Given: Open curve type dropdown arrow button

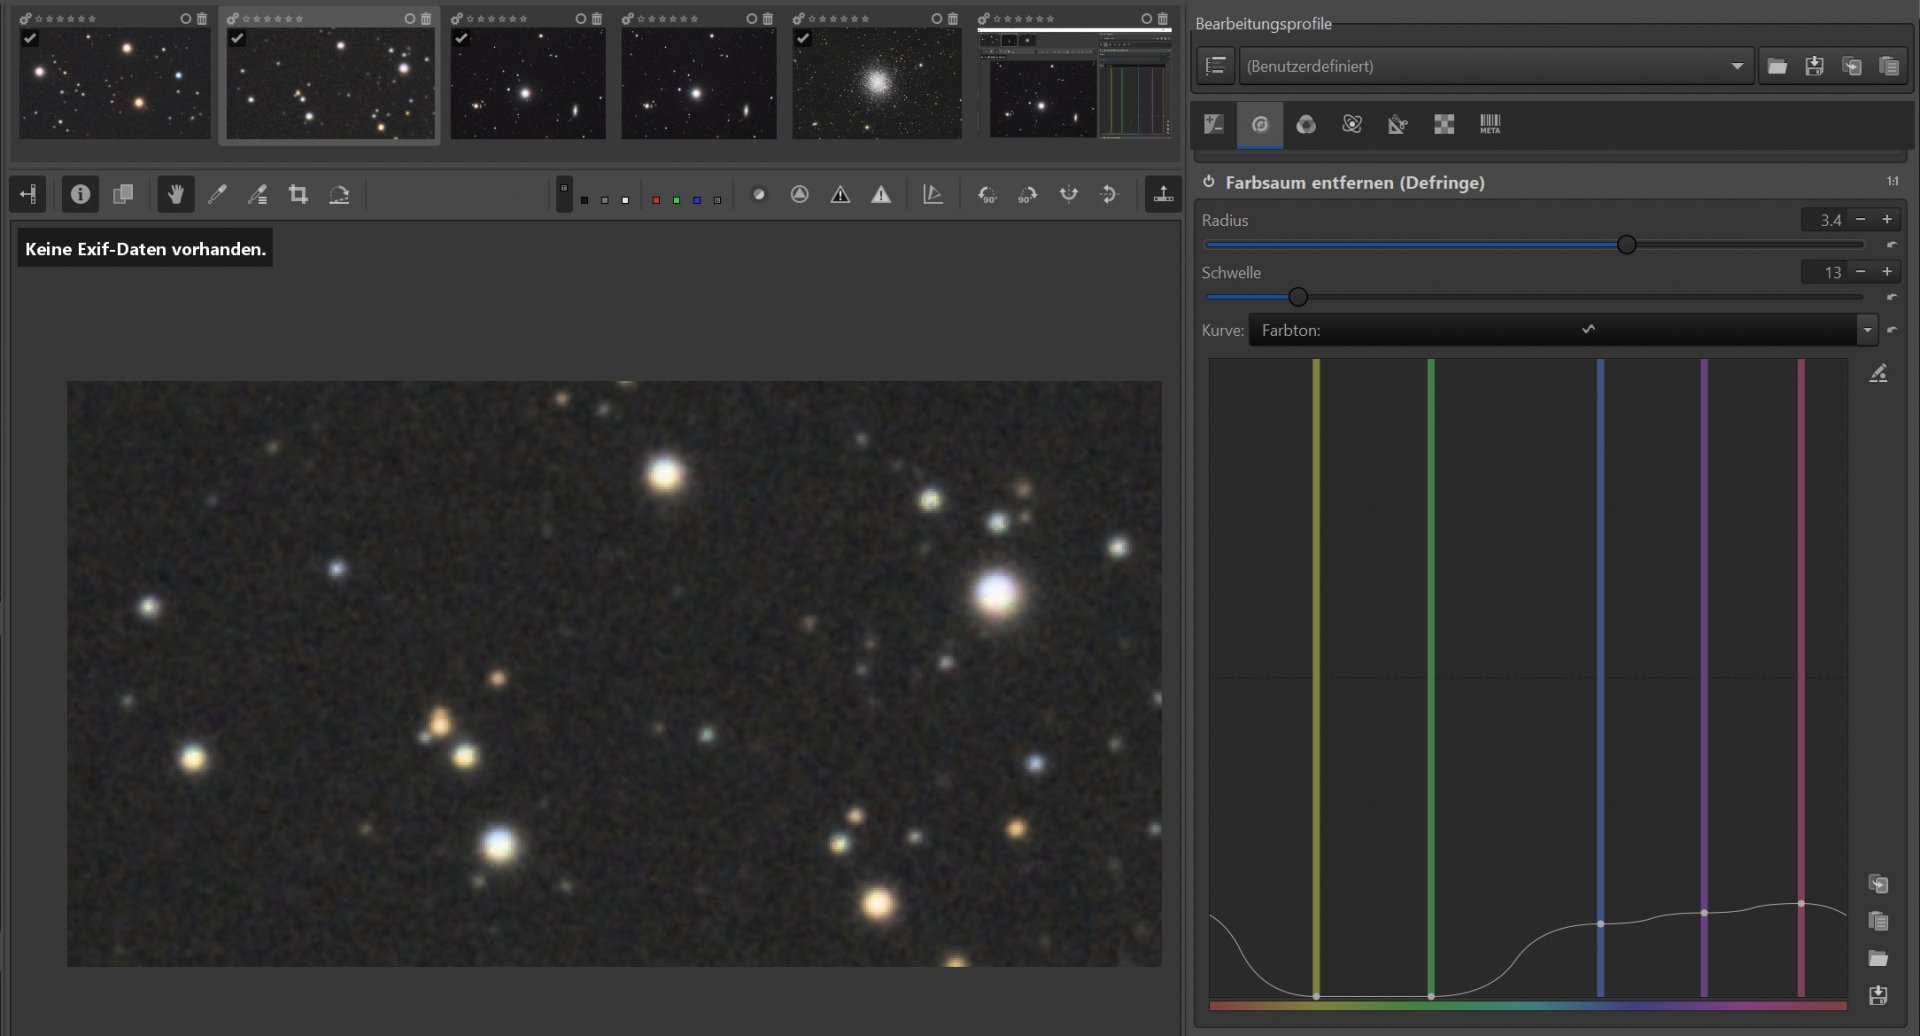Looking at the screenshot, I should pyautogui.click(x=1867, y=330).
